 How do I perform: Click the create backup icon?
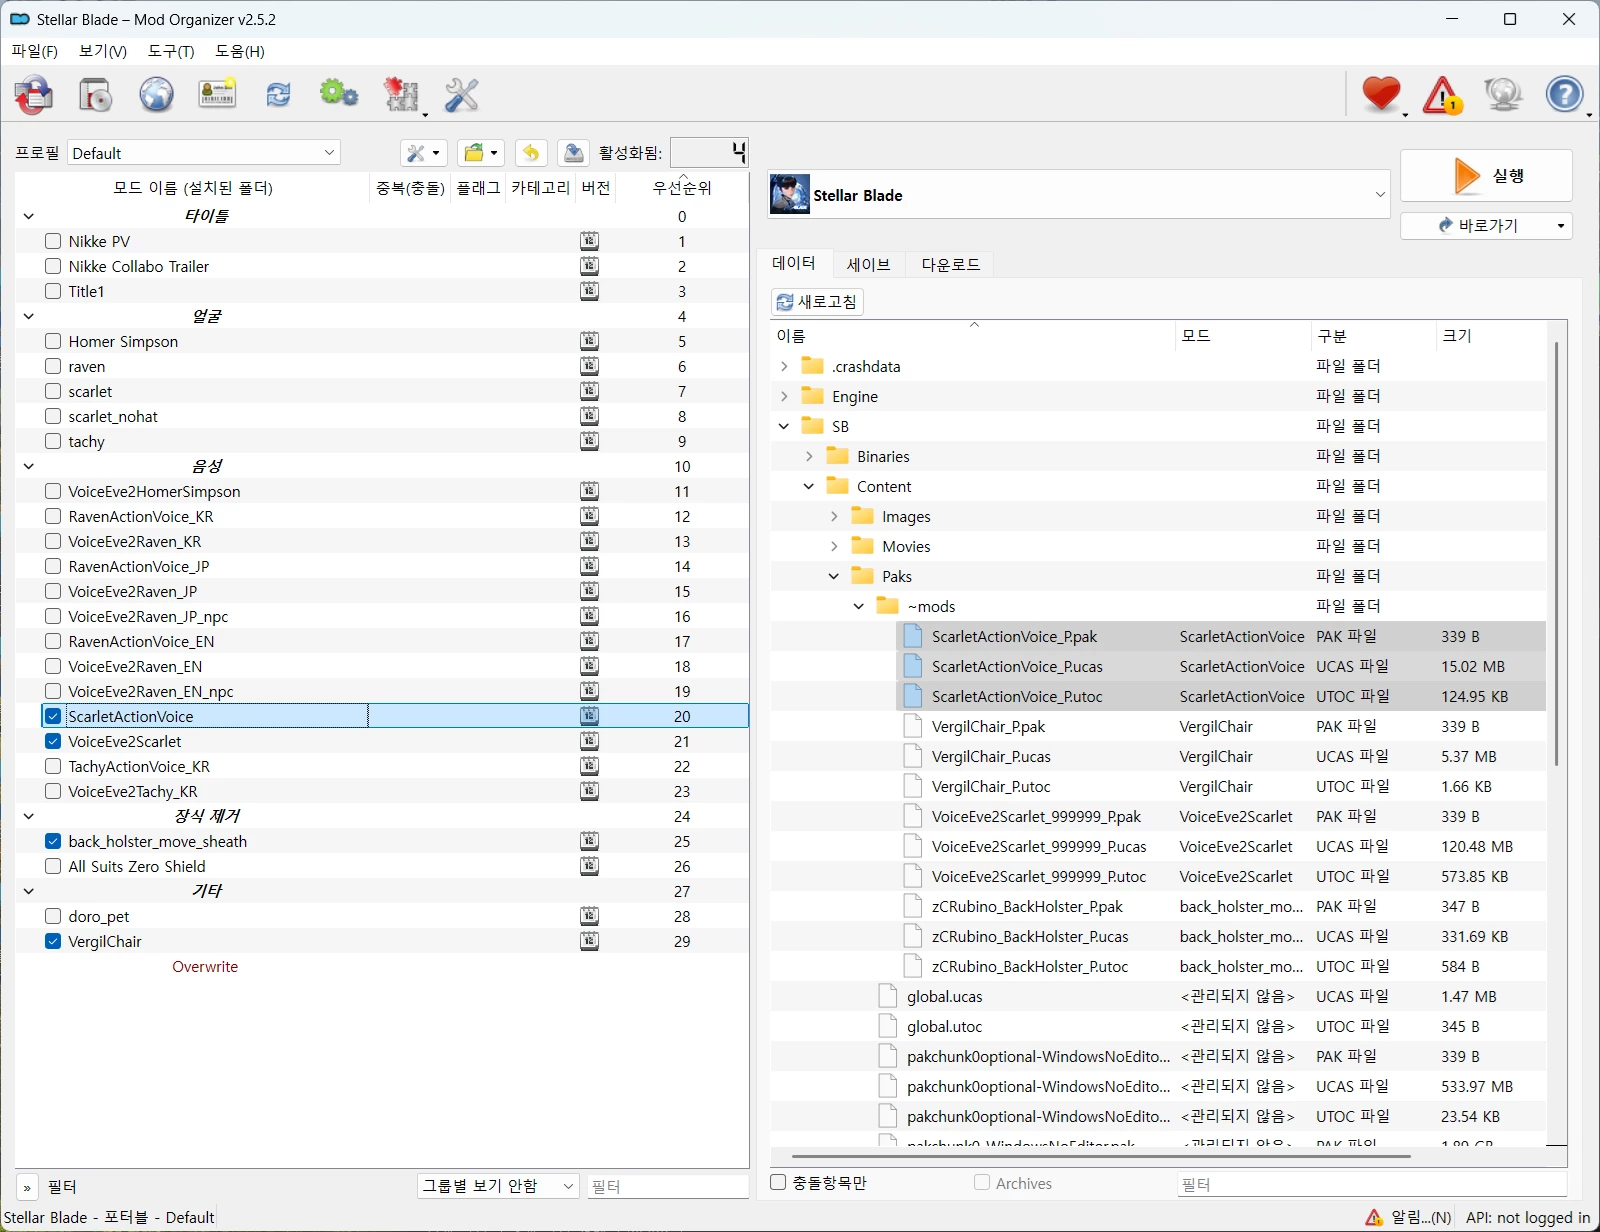pyautogui.click(x=573, y=153)
